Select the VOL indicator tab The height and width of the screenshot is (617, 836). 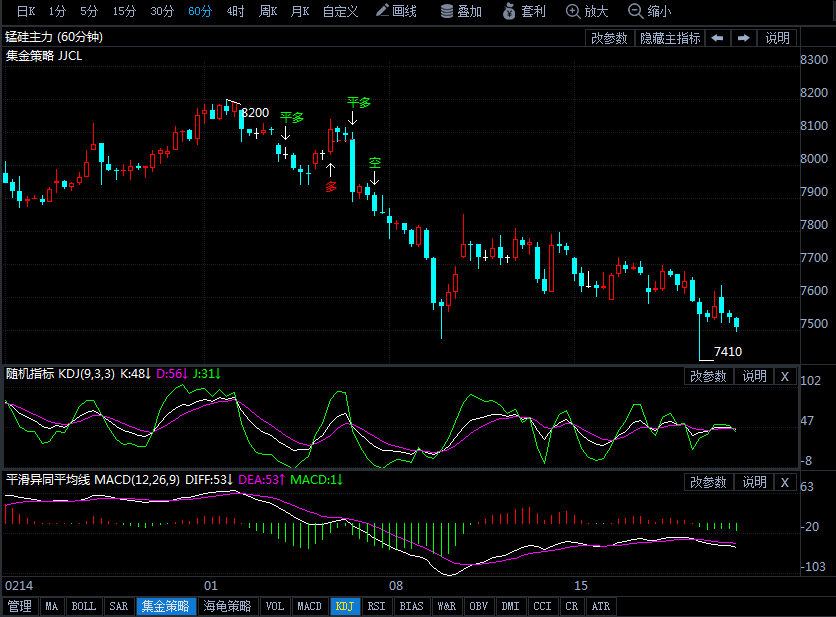click(275, 606)
